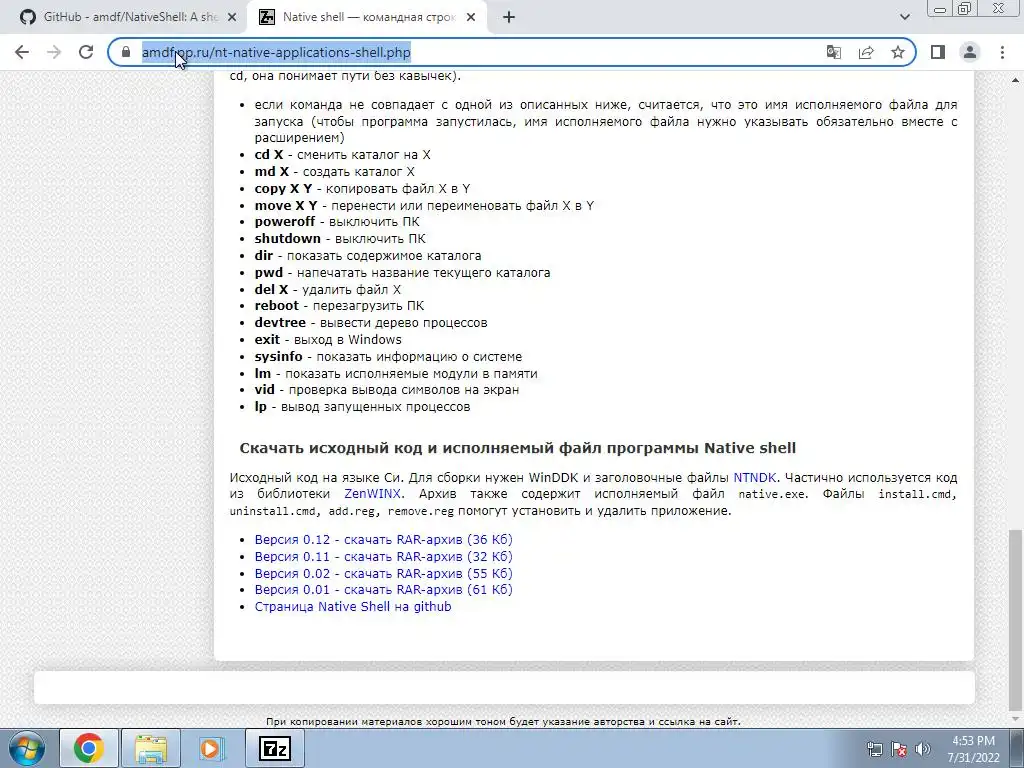The height and width of the screenshot is (768, 1024).
Task: Download version 0.12 RAR archive
Action: 383,539
